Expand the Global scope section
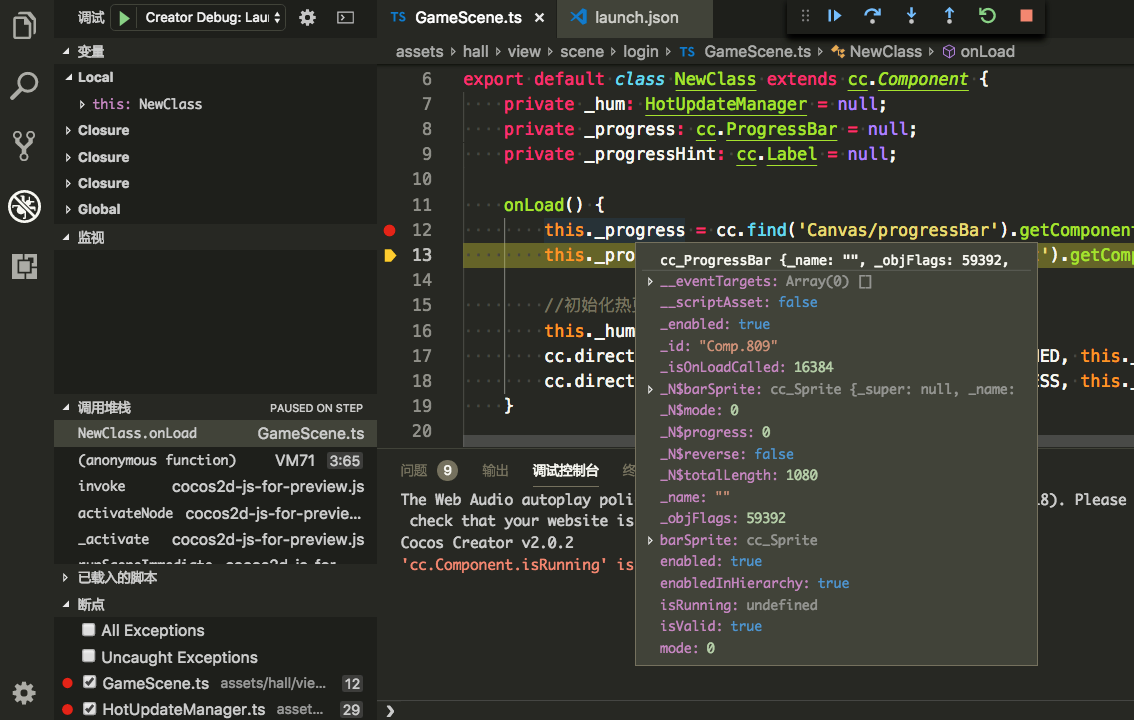Image resolution: width=1134 pixels, height=720 pixels. pyautogui.click(x=68, y=209)
